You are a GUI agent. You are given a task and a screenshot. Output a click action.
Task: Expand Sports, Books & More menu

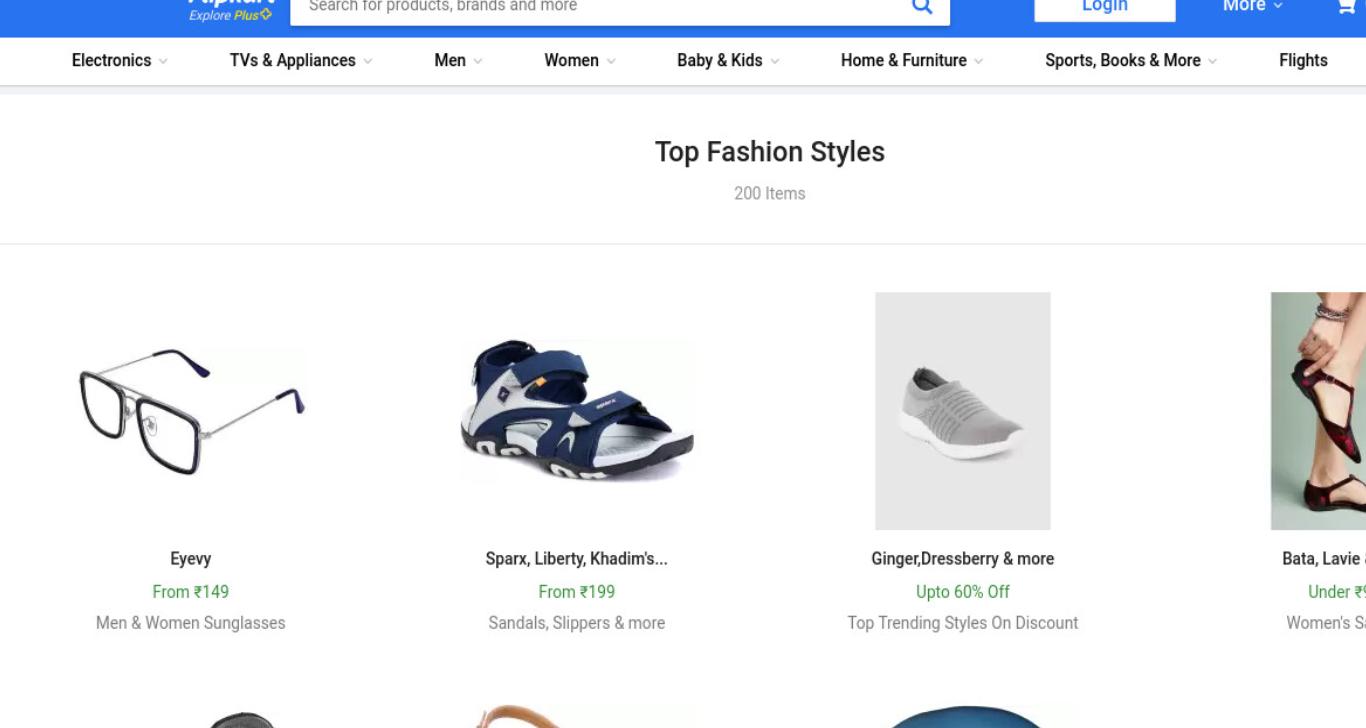coord(1131,60)
